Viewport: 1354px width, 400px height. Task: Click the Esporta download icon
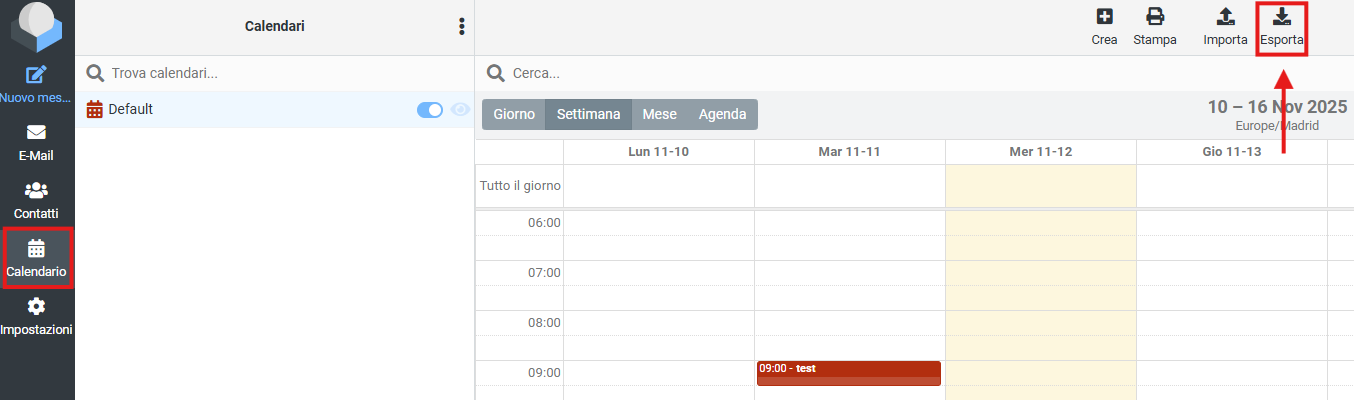(1281, 17)
